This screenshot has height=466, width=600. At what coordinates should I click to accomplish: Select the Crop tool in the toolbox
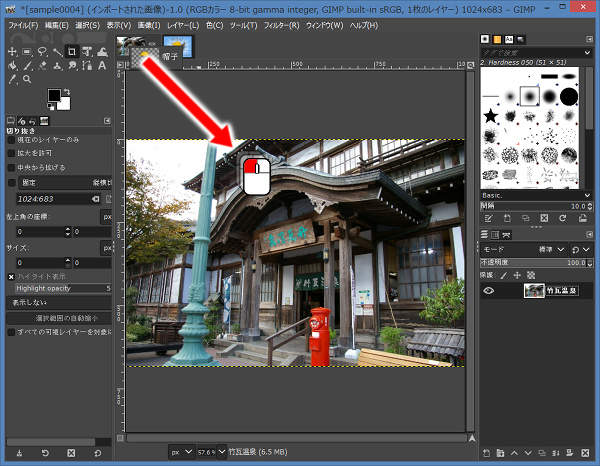tap(73, 51)
